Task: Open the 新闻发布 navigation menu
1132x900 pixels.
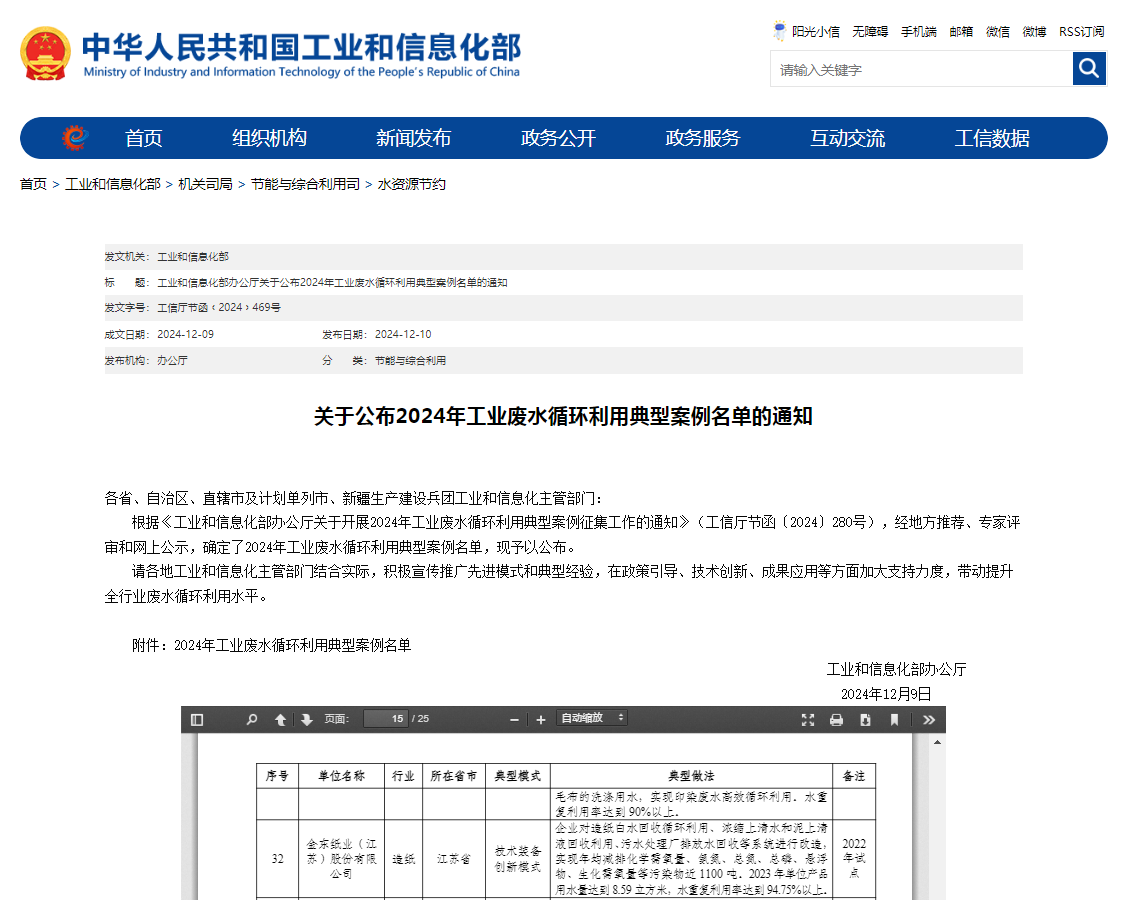Action: pos(414,138)
